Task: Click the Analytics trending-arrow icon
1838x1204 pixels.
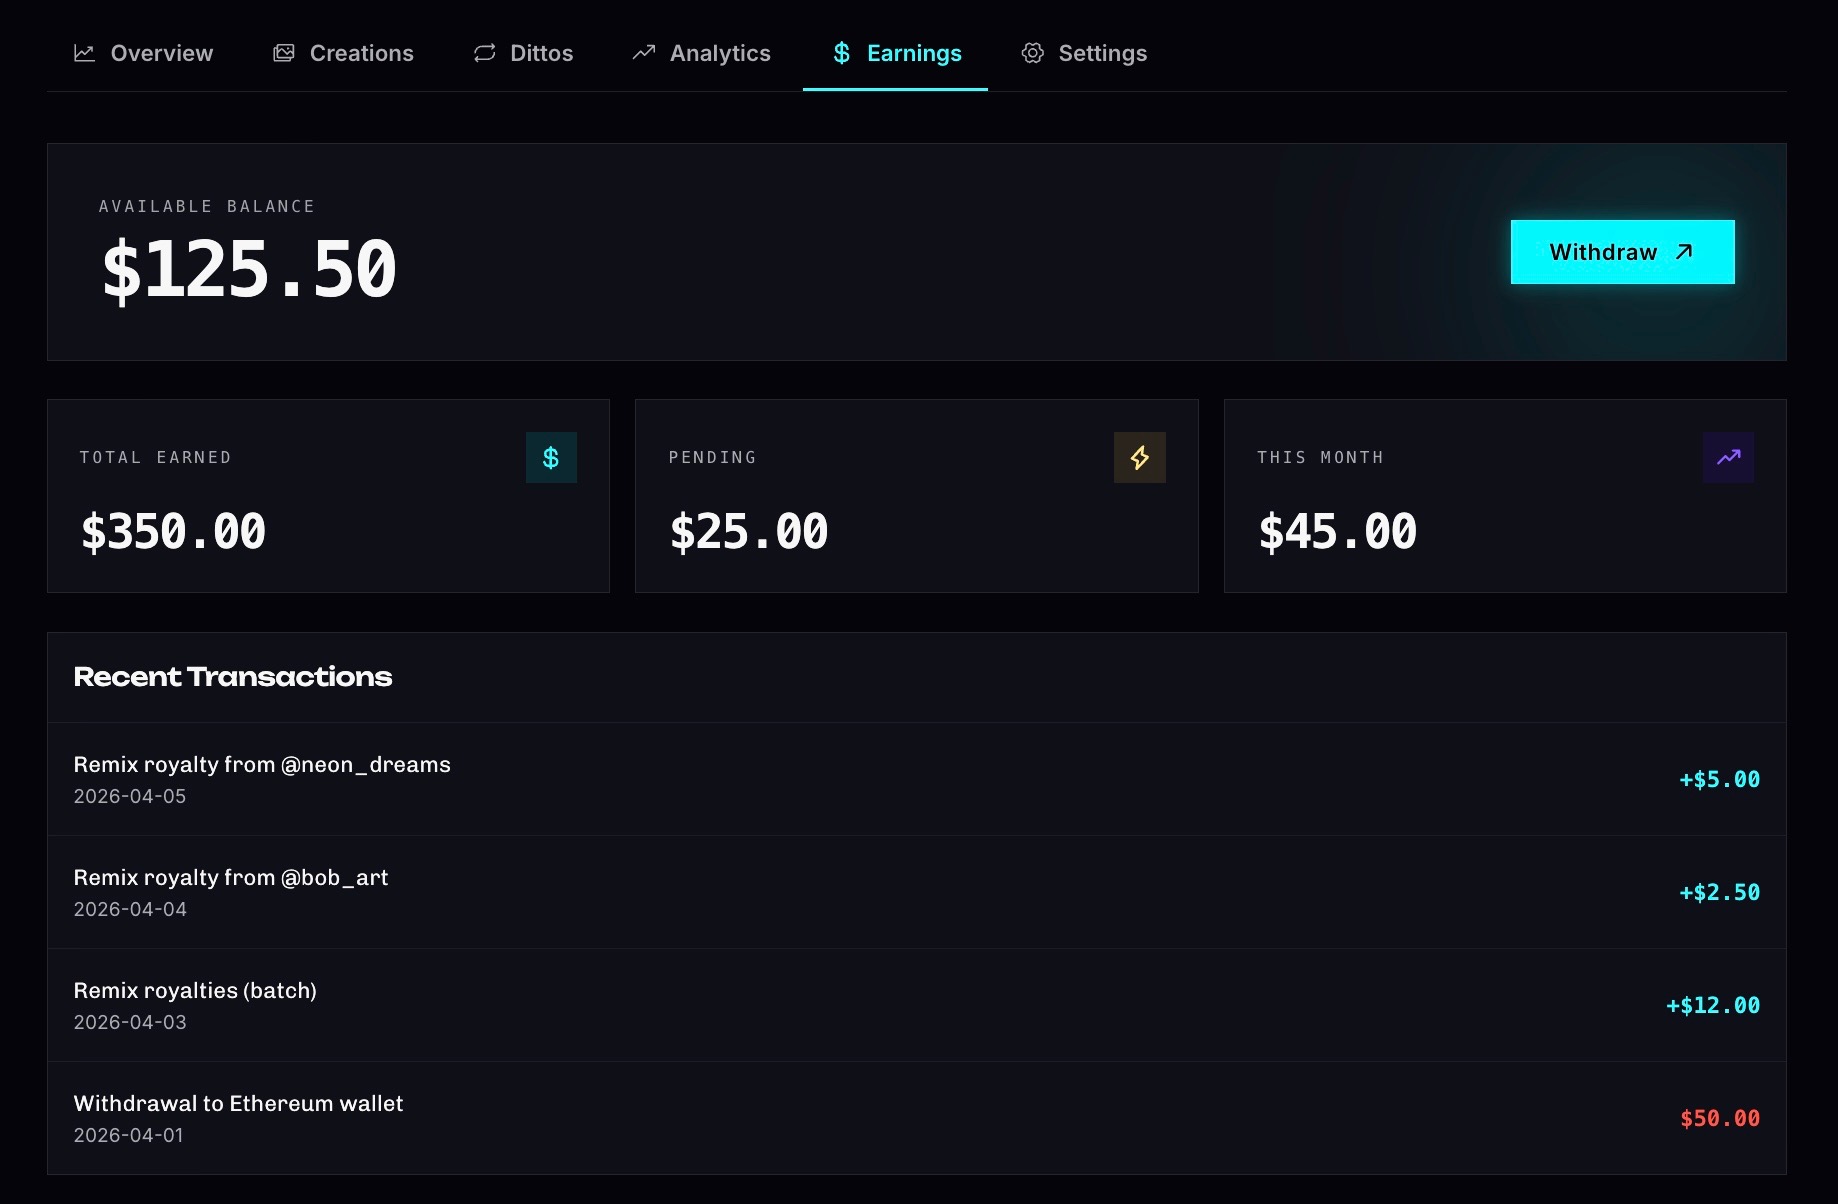Action: pyautogui.click(x=644, y=52)
